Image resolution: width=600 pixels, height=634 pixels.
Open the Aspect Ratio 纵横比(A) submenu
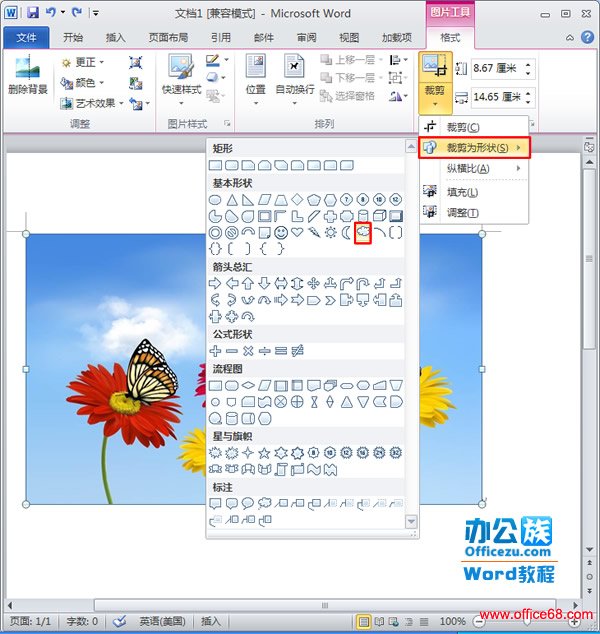point(474,168)
